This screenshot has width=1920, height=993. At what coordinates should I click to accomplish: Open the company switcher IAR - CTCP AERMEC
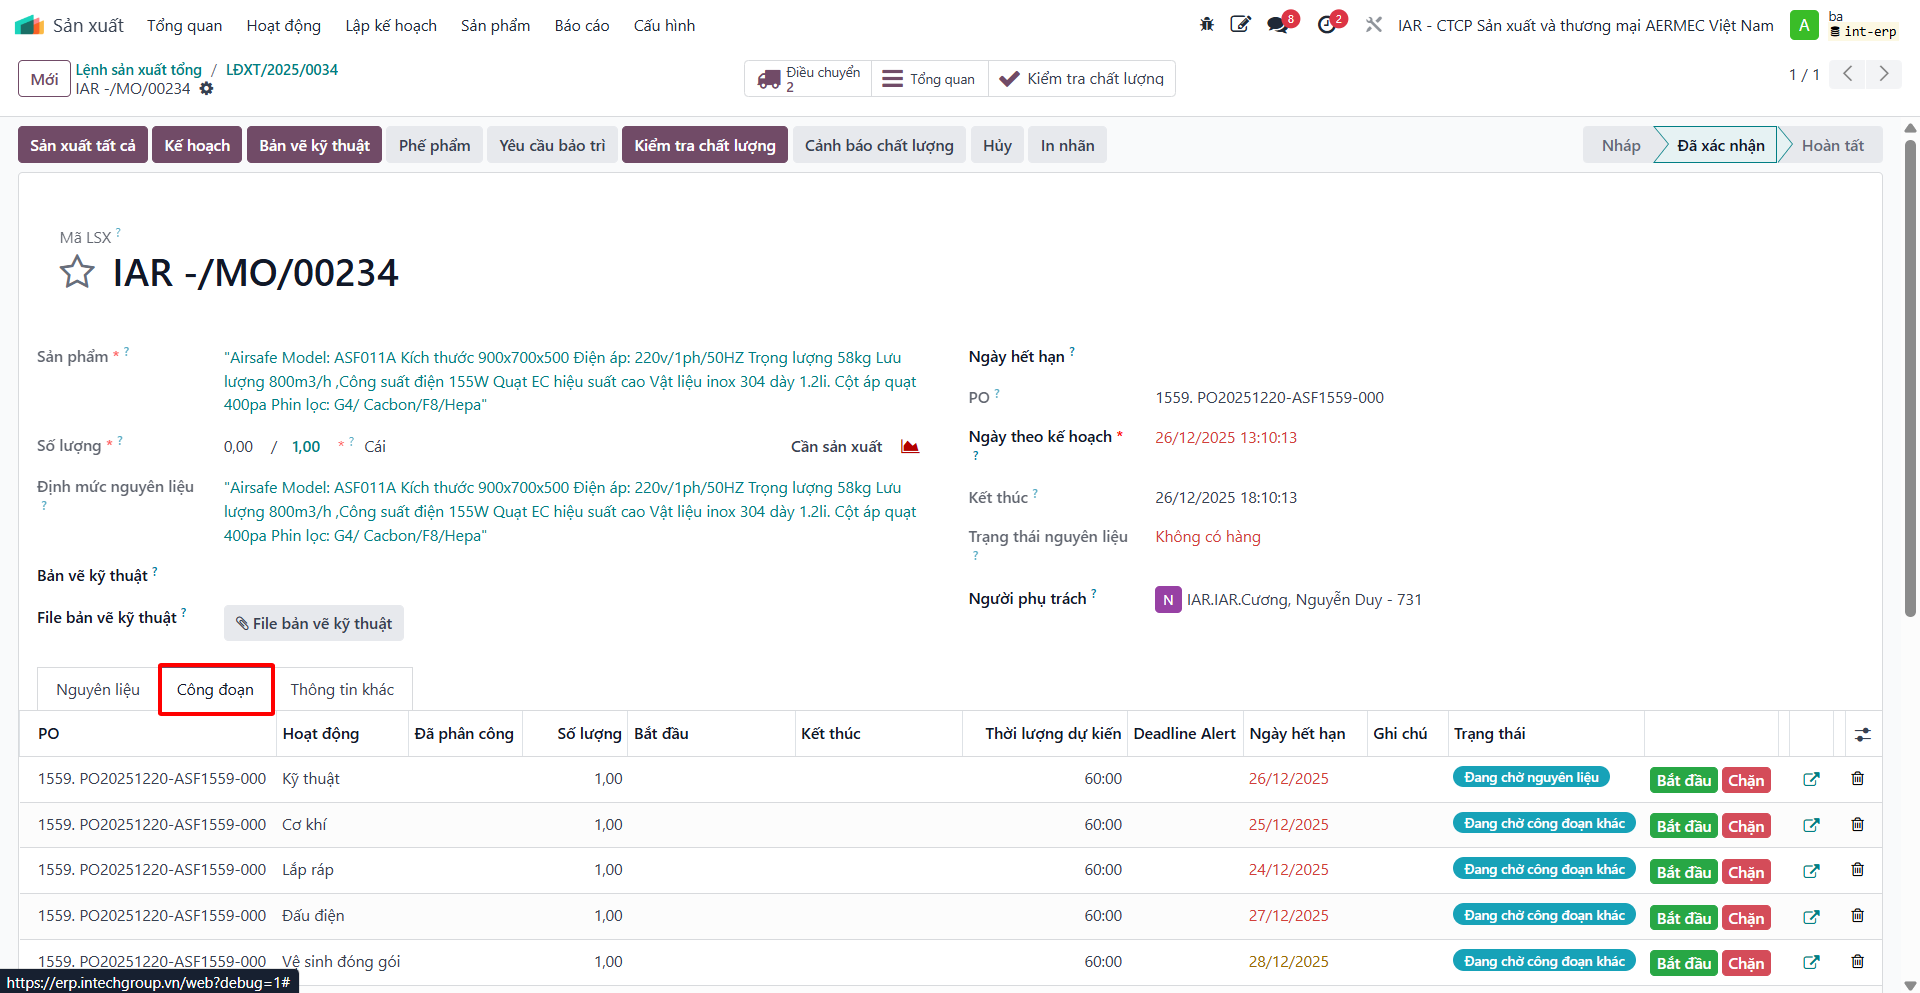coord(1585,25)
